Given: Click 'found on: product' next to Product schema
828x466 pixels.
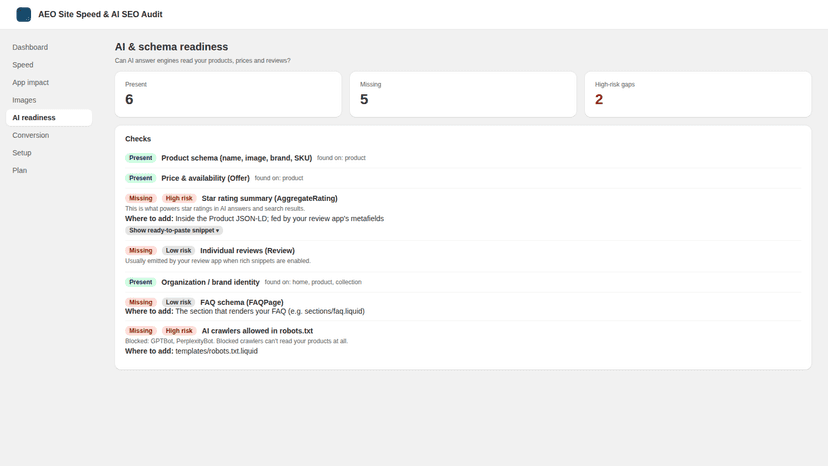Looking at the screenshot, I should (x=341, y=158).
